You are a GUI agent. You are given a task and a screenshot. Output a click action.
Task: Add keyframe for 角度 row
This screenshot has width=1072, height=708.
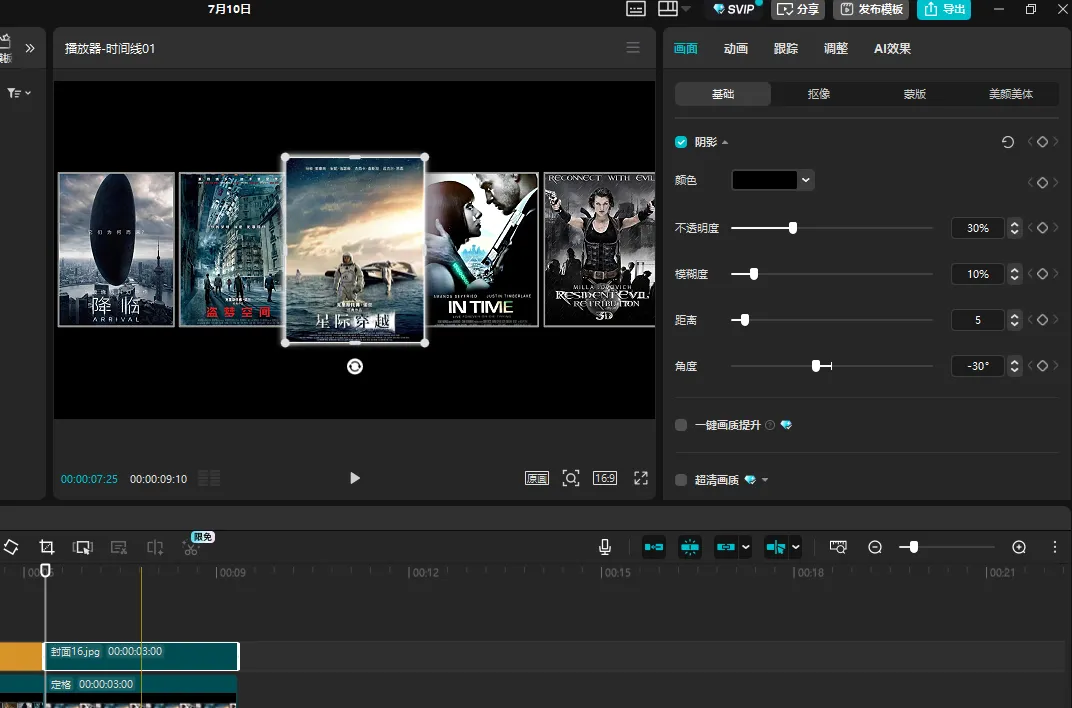pos(1042,366)
